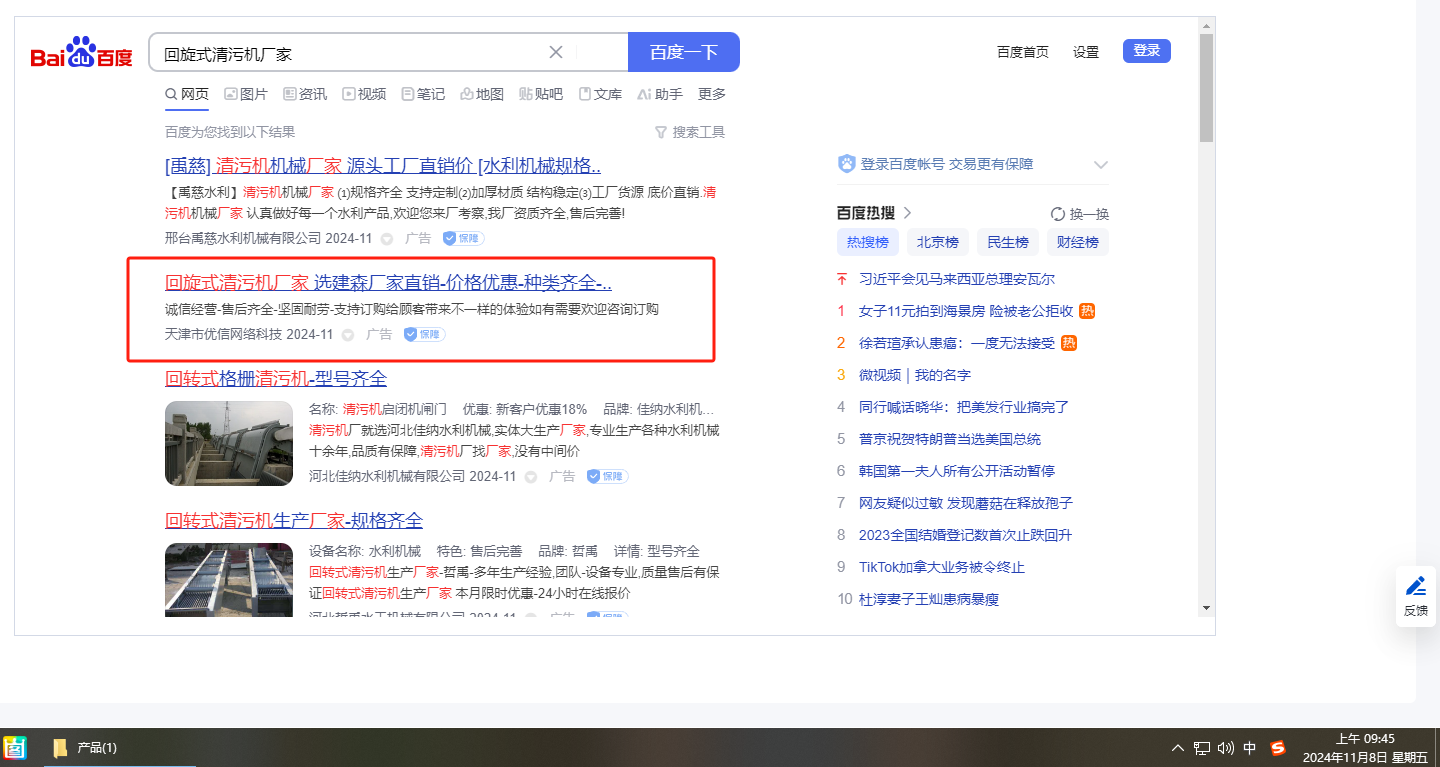Click the page's vertical scrollbar thumb

click(1206, 90)
